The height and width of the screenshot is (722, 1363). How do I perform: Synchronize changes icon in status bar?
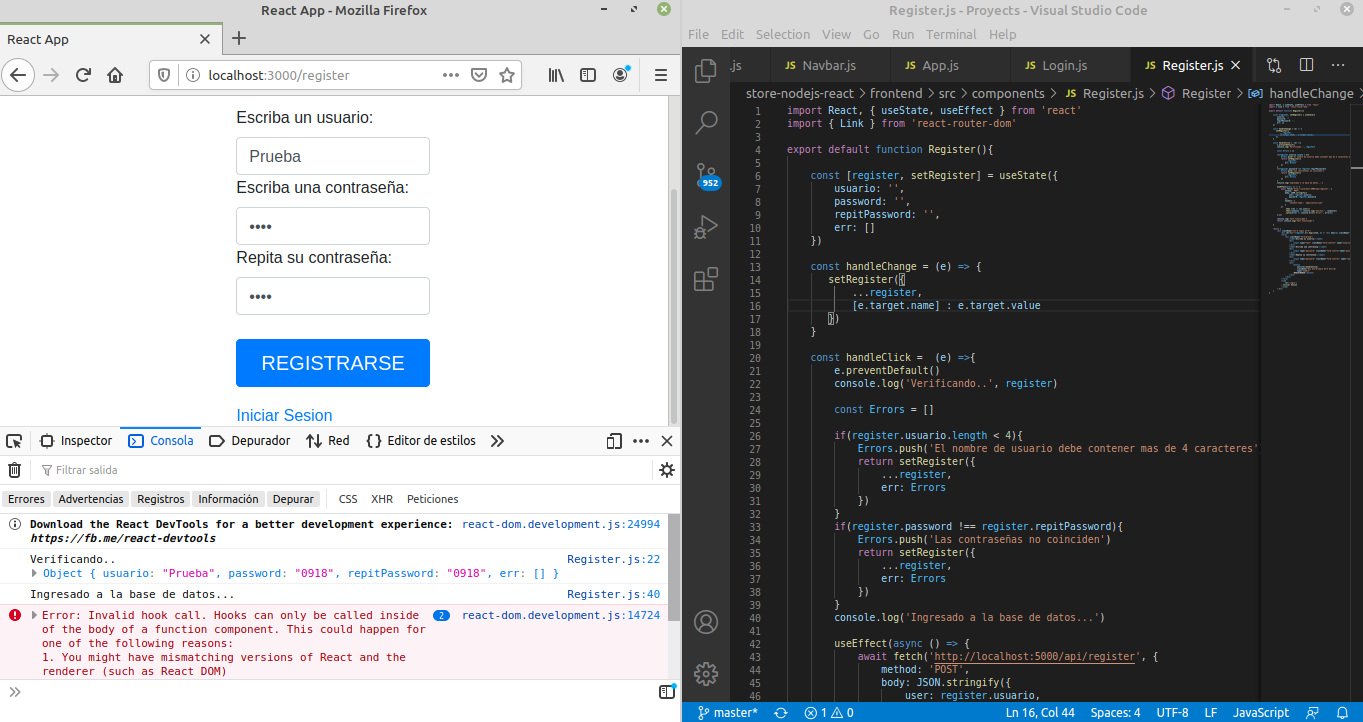[x=781, y=713]
